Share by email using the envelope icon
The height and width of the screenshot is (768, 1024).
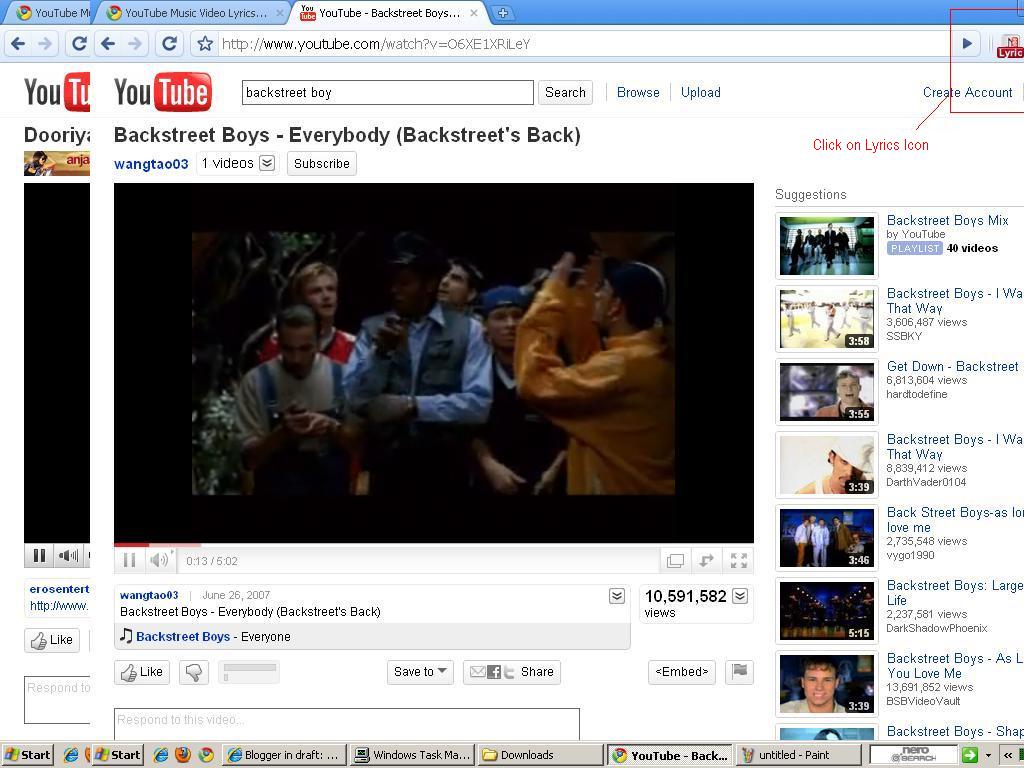pyautogui.click(x=477, y=671)
